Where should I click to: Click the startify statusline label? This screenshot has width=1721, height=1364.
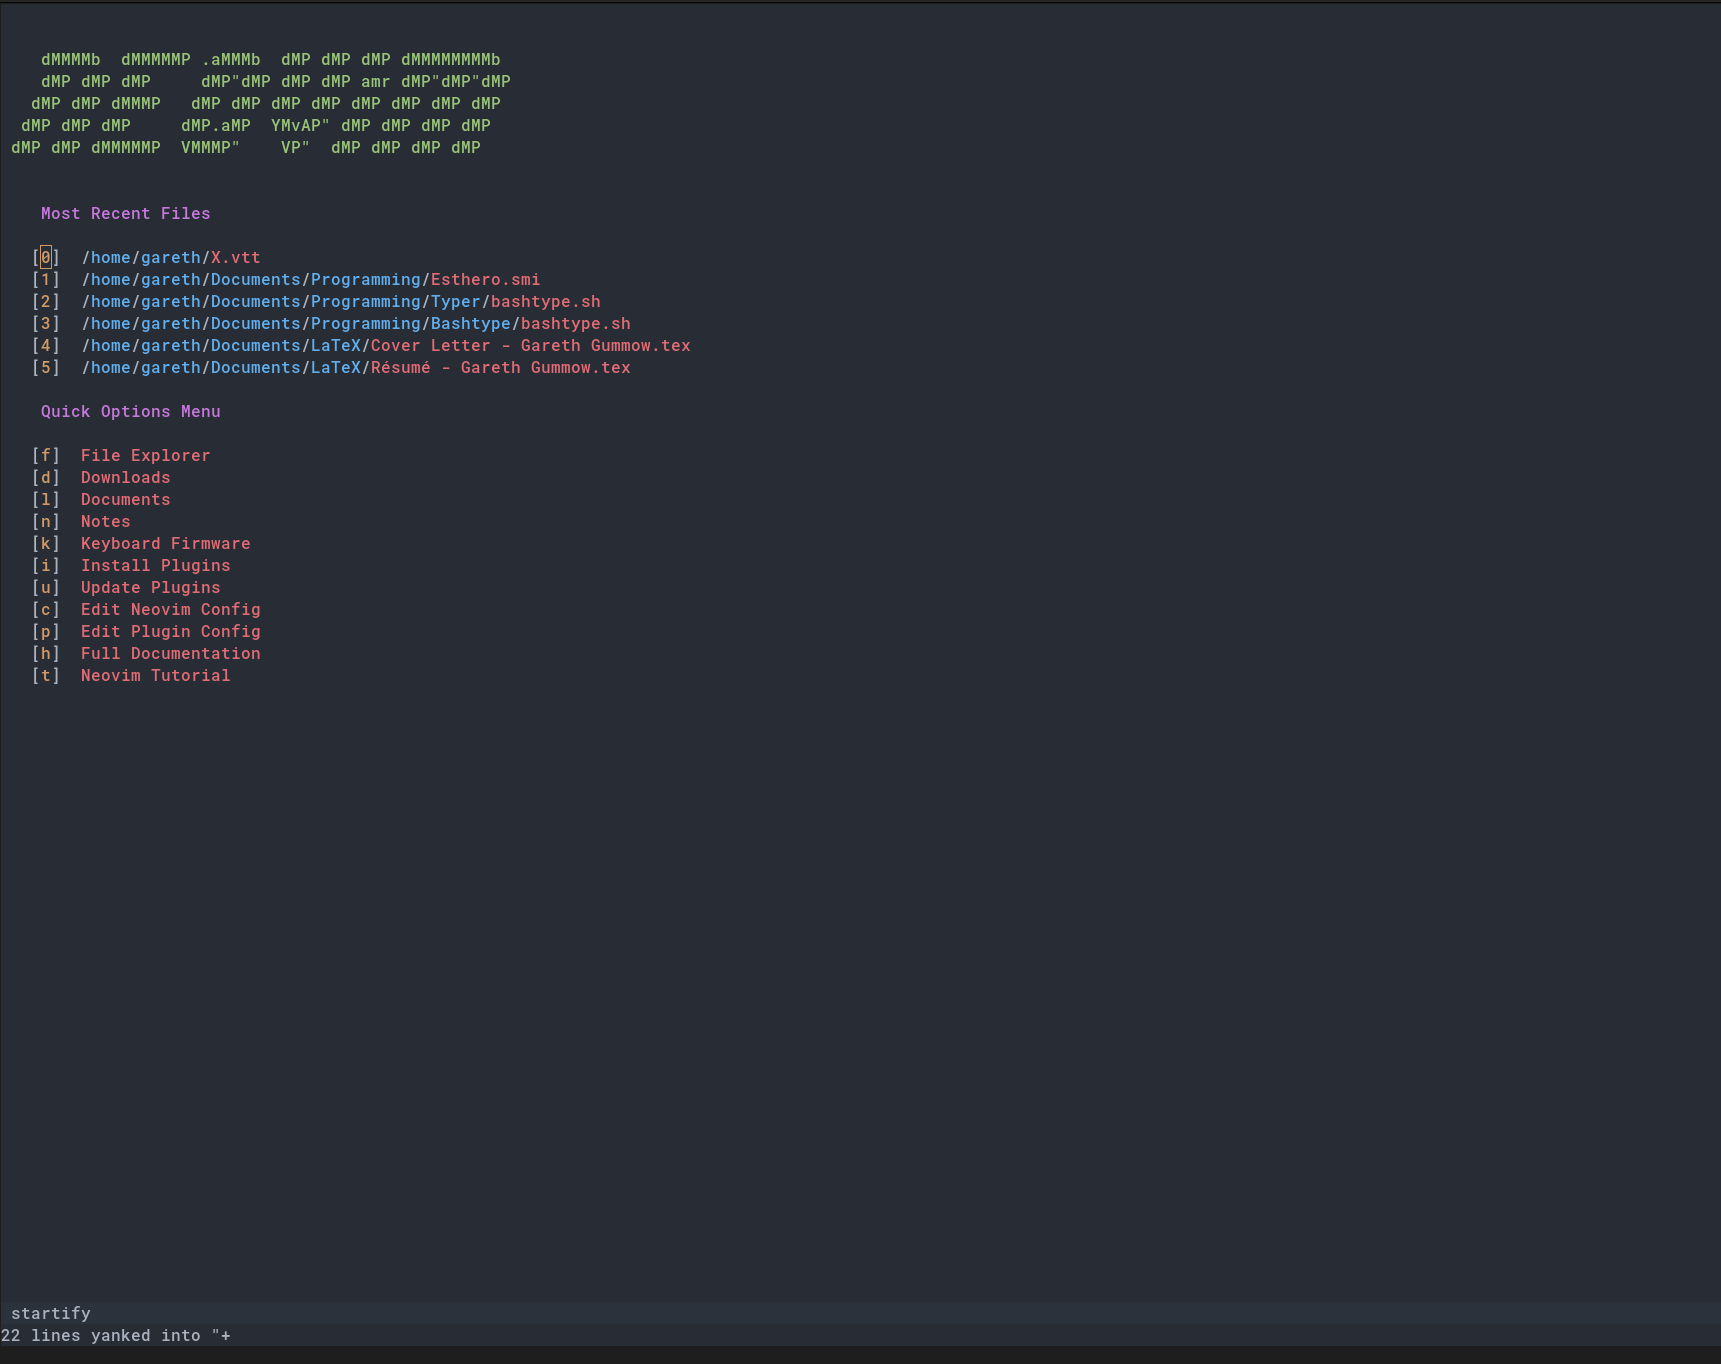click(x=51, y=1313)
